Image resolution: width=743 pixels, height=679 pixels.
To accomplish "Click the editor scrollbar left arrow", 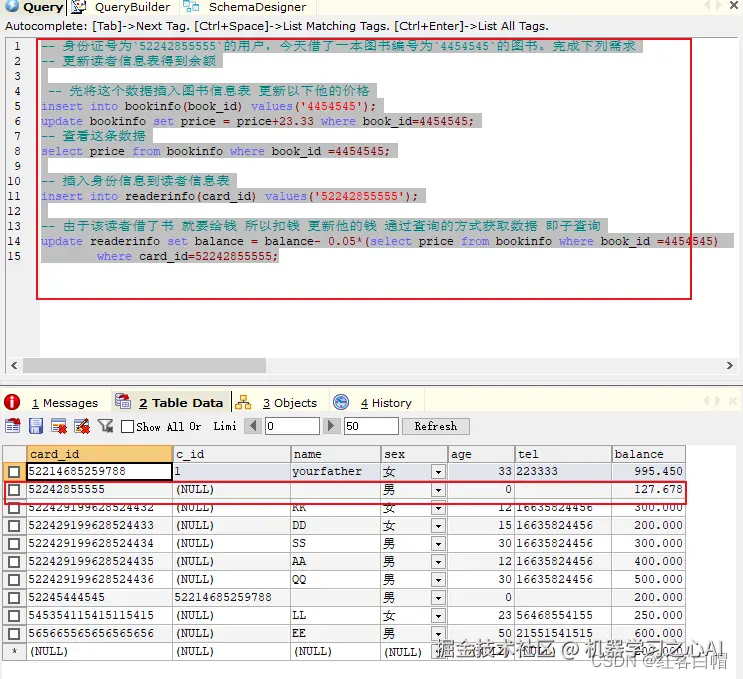I will pyautogui.click(x=14, y=365).
